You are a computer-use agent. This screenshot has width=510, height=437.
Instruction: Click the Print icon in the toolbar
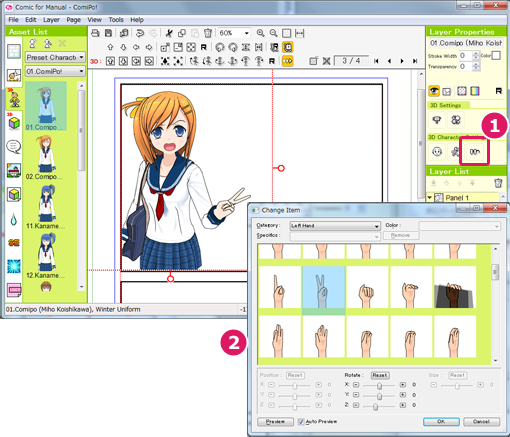(x=95, y=33)
